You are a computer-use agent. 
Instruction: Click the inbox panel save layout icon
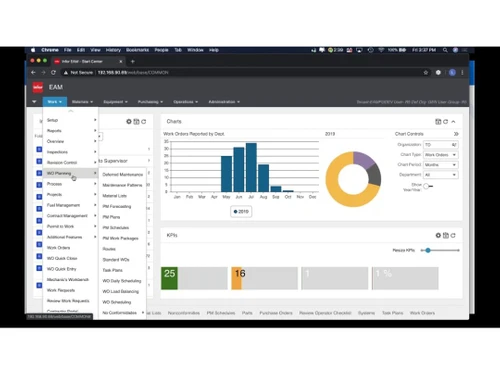pyautogui.click(x=136, y=122)
